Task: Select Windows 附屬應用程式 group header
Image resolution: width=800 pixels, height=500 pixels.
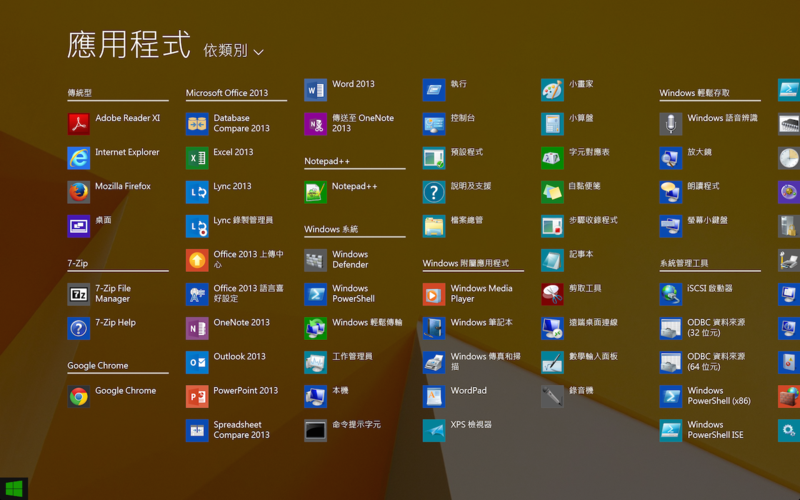Action: [x=465, y=263]
